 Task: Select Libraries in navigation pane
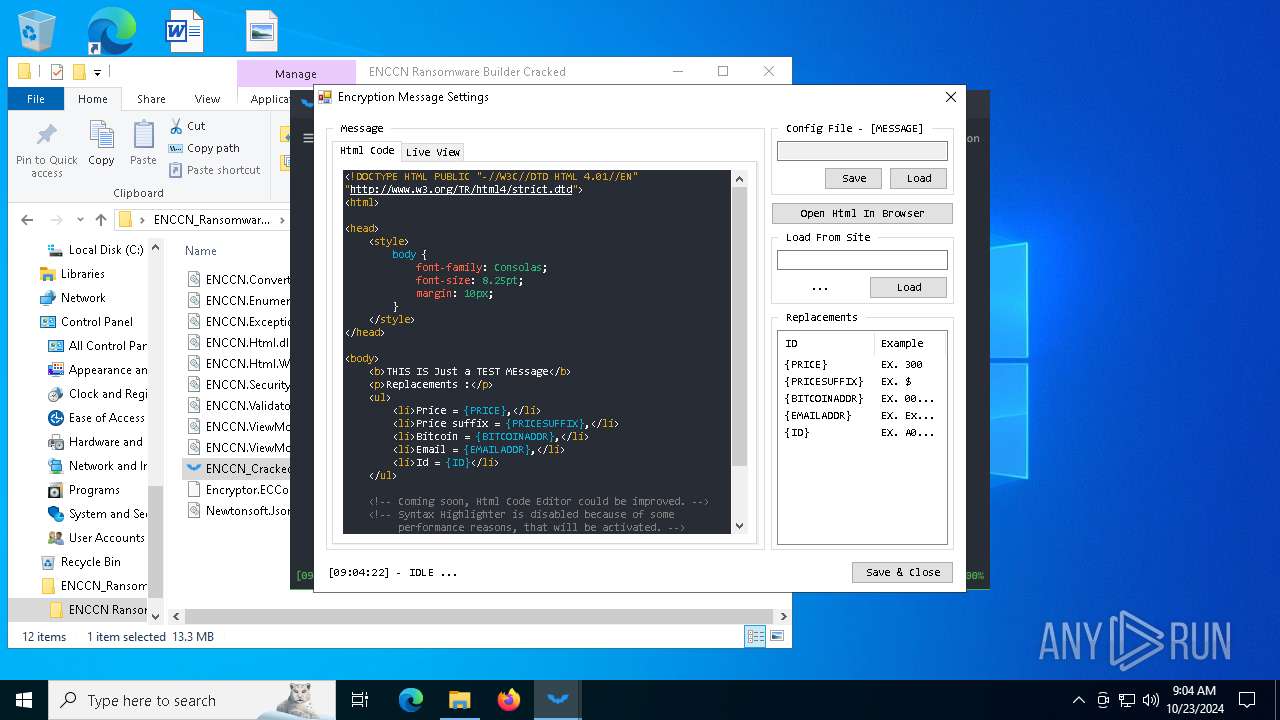click(82, 274)
